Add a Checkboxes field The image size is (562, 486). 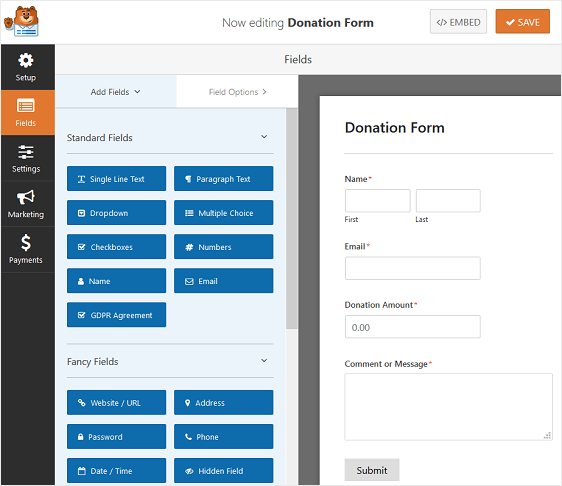click(x=116, y=247)
